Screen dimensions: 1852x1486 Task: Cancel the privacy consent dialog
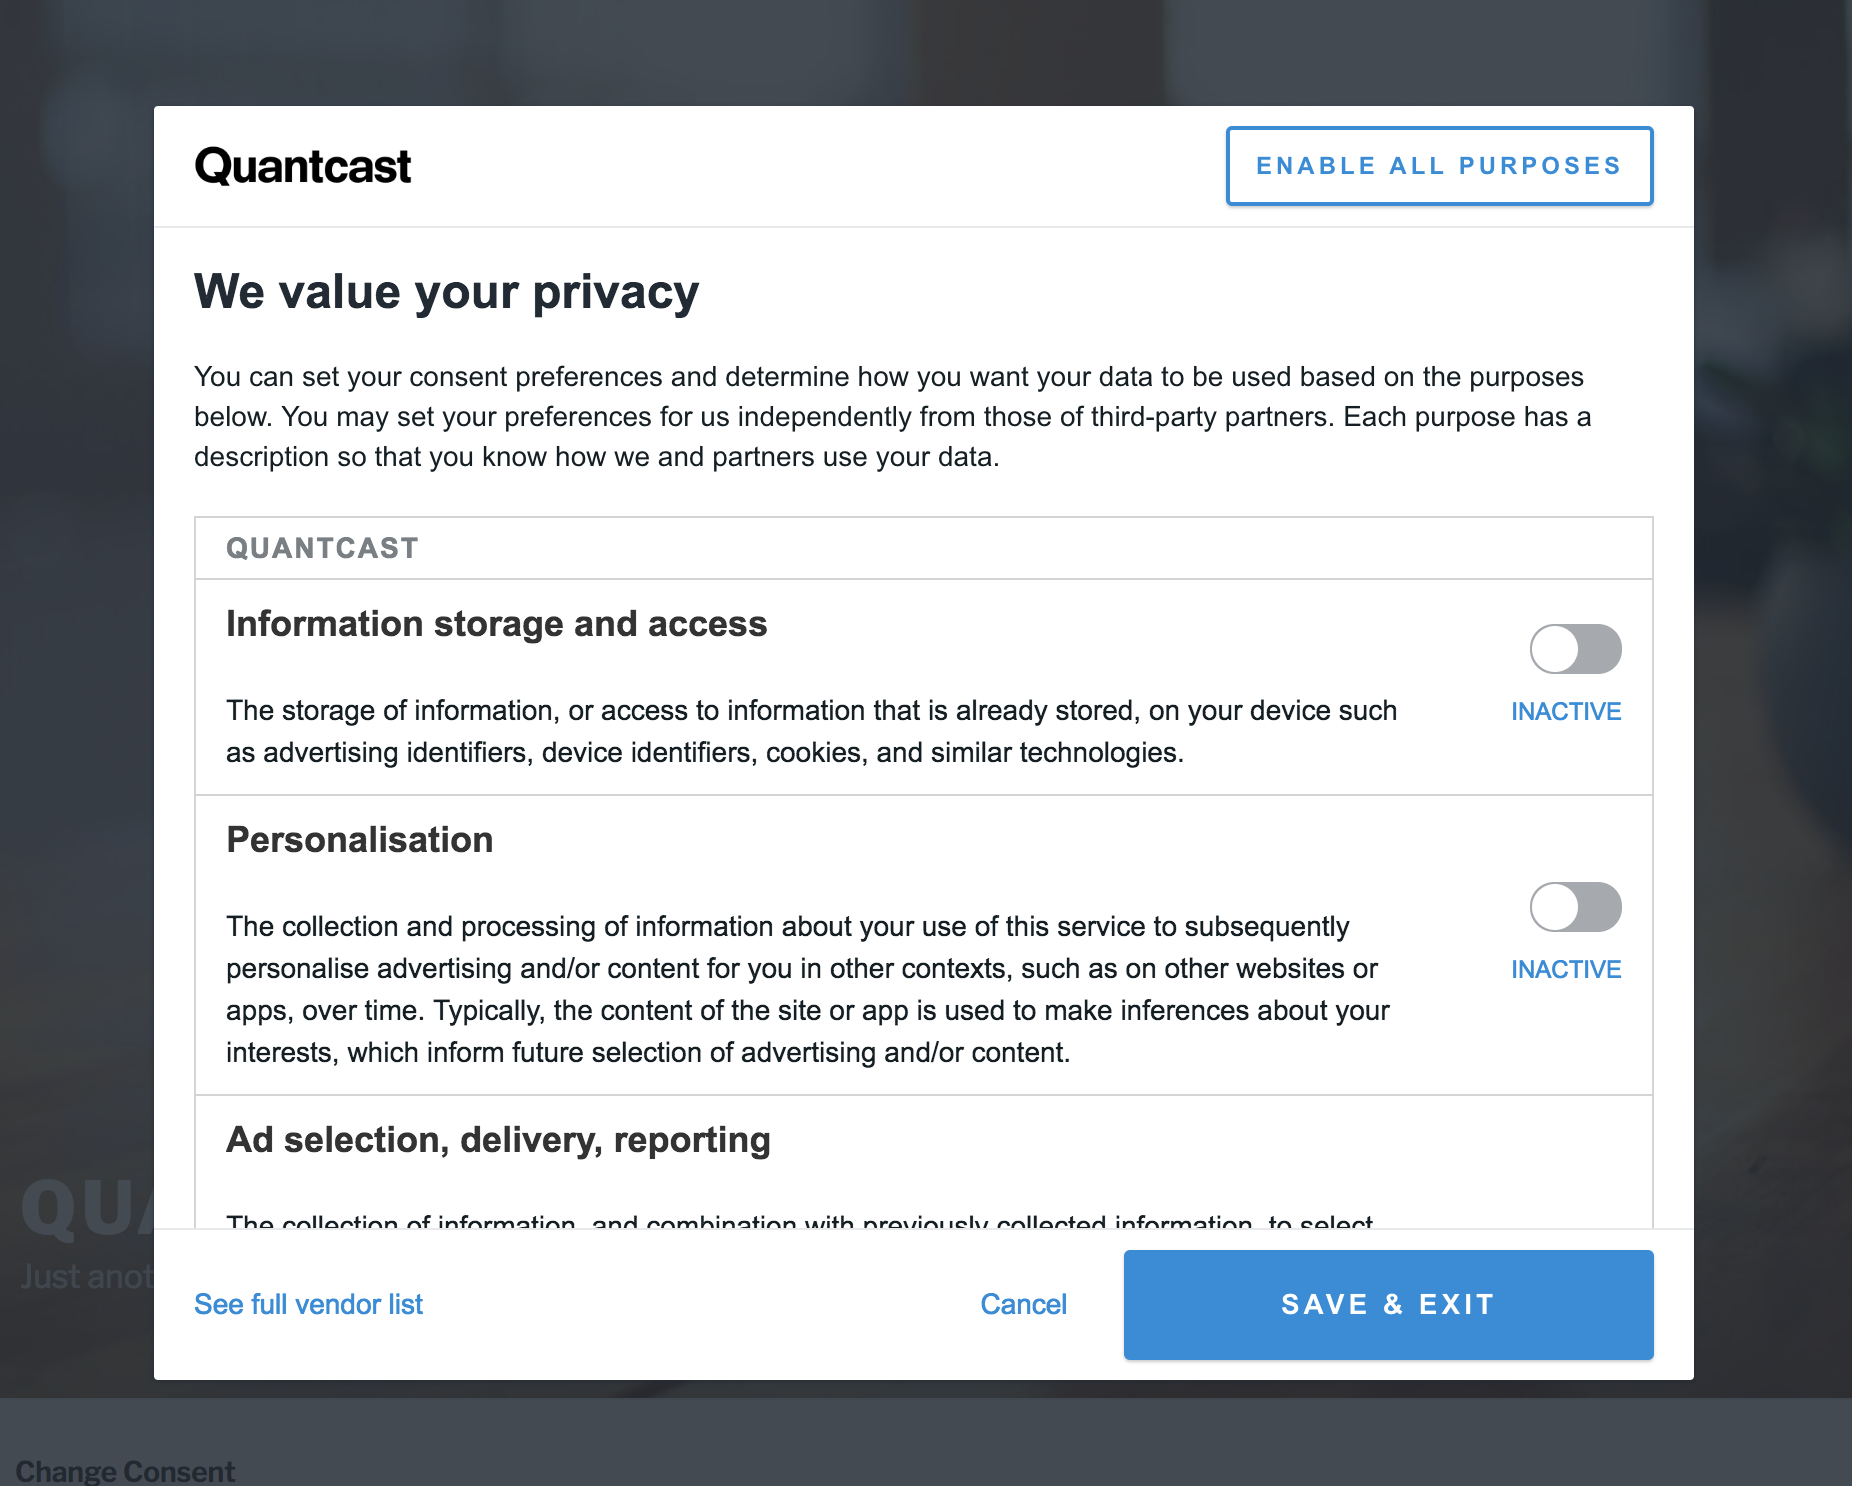1023,1304
